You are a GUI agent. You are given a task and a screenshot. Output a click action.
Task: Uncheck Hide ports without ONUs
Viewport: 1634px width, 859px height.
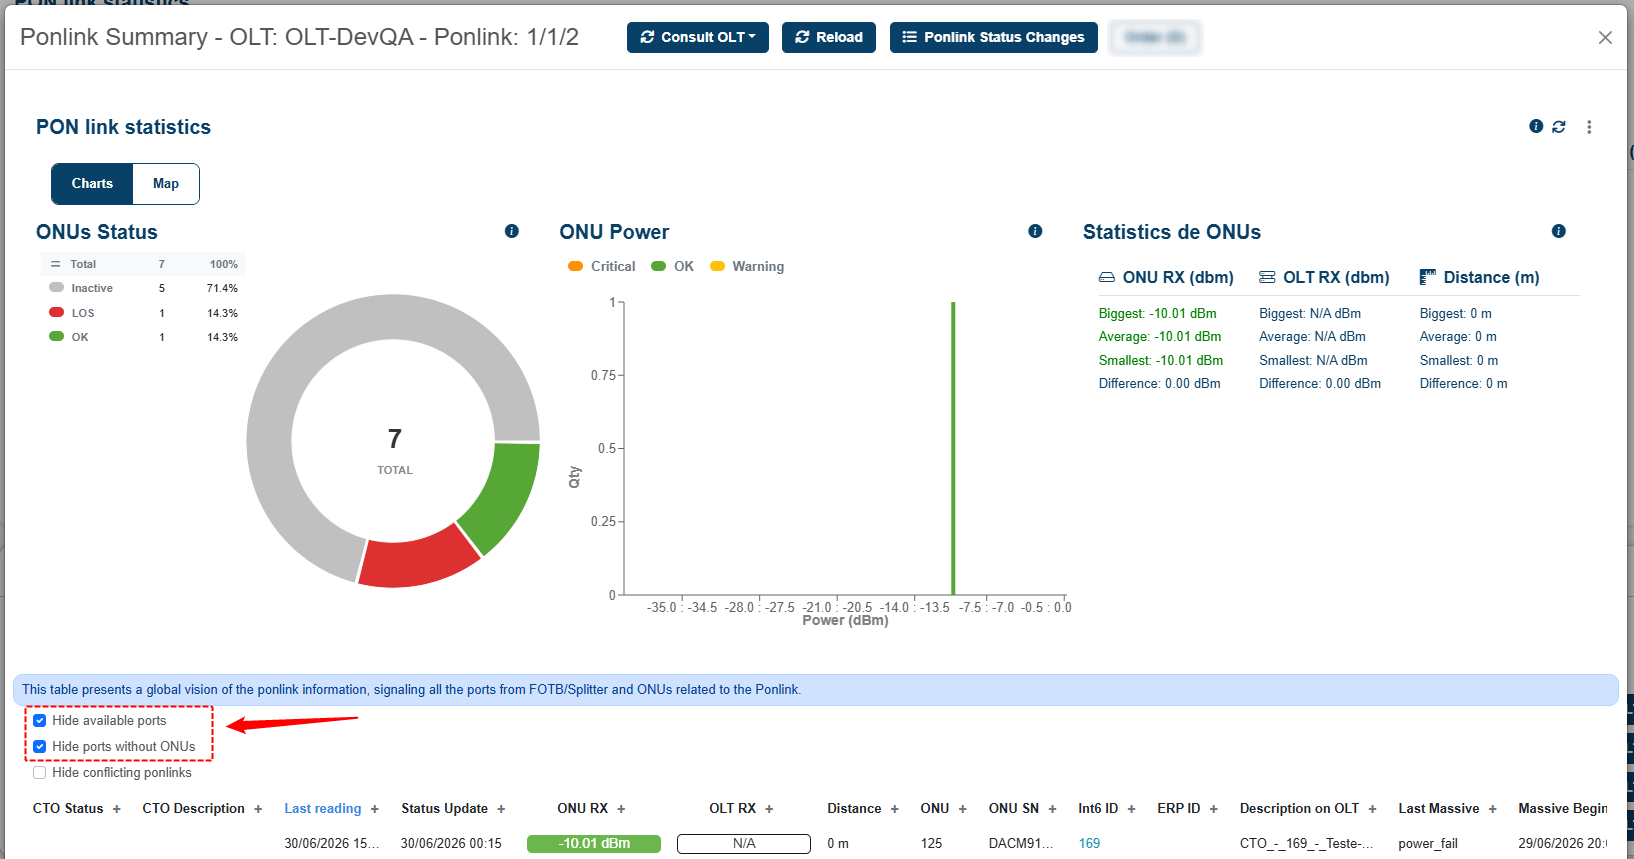pos(40,746)
